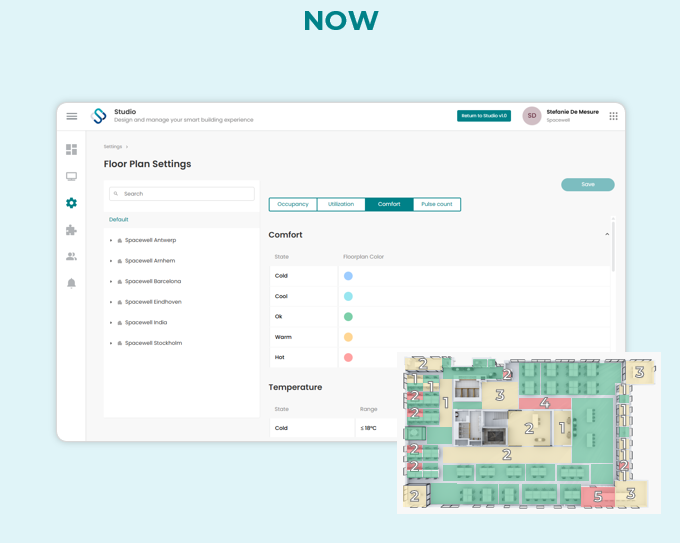The image size is (680, 543).
Task: Open the Cold state color swatch
Action: [x=348, y=276]
